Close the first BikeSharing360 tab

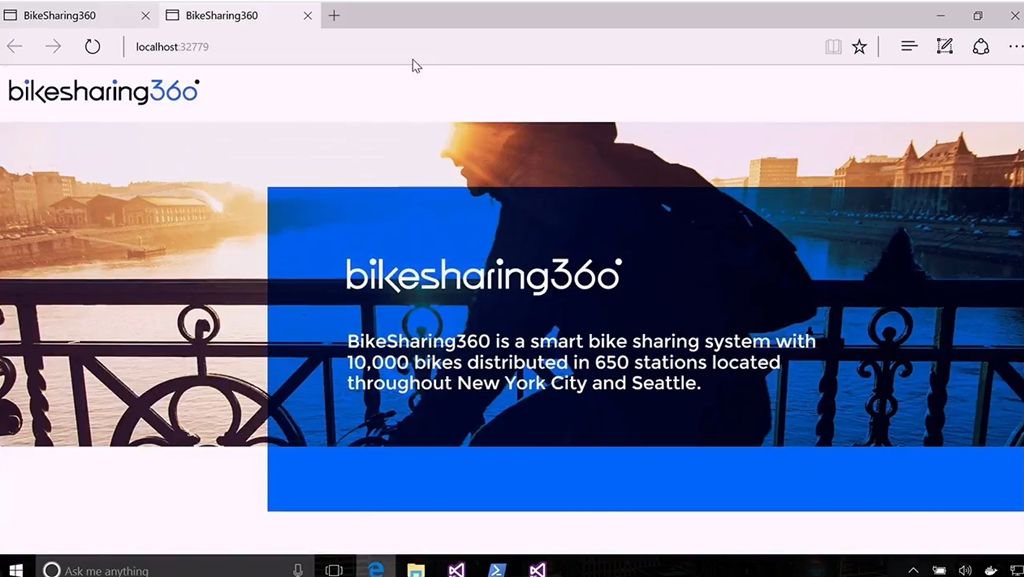146,15
